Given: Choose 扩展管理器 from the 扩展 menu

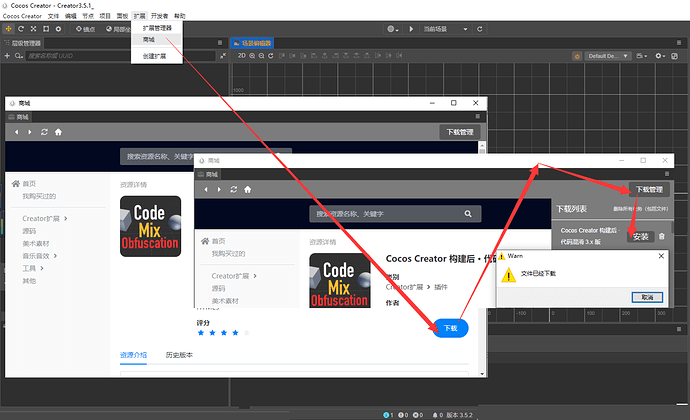Looking at the screenshot, I should point(157,28).
